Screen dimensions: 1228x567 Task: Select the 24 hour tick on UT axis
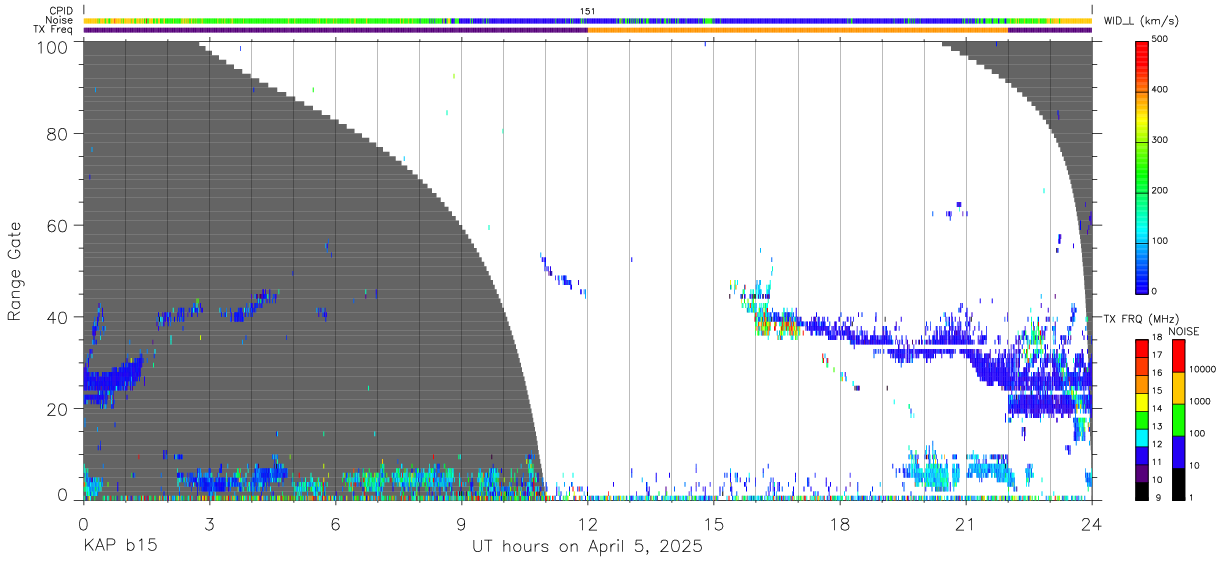tap(1092, 523)
